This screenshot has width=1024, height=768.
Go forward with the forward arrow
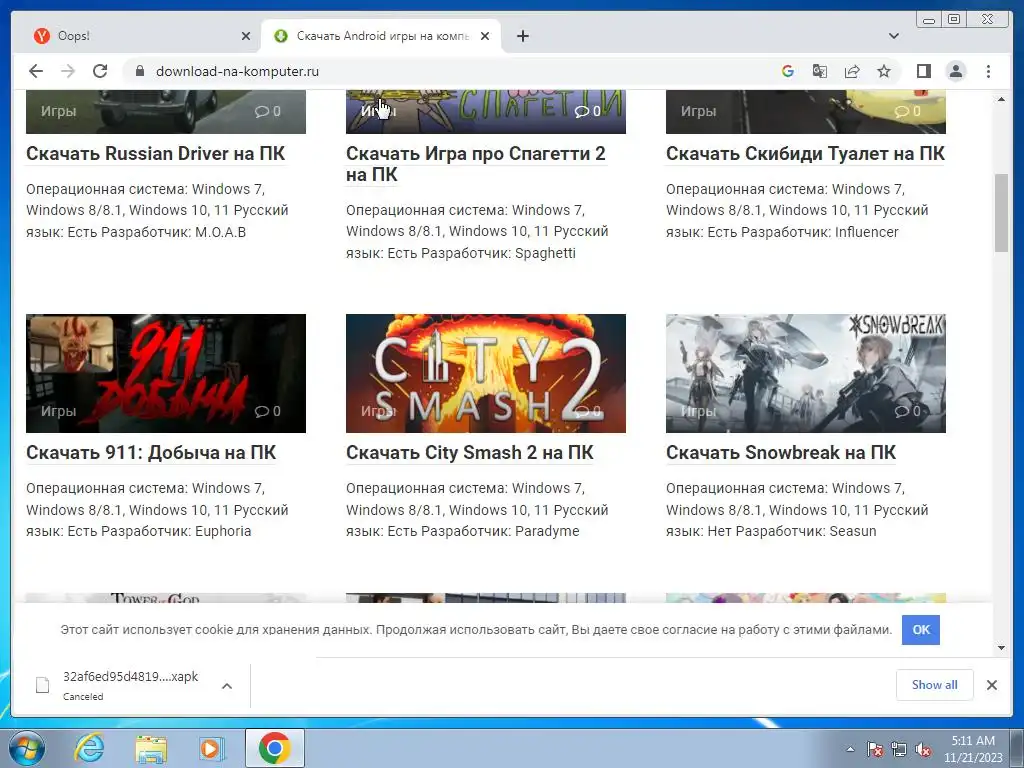[68, 71]
